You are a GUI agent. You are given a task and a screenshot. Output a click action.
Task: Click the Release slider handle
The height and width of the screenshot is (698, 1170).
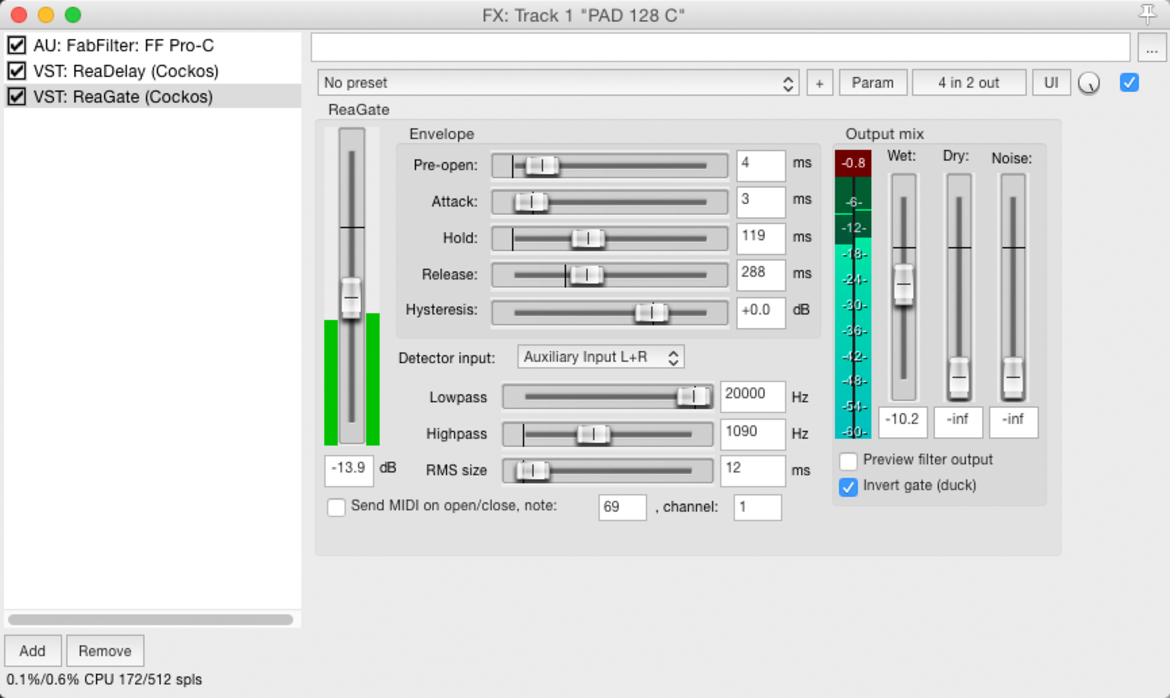tap(586, 275)
